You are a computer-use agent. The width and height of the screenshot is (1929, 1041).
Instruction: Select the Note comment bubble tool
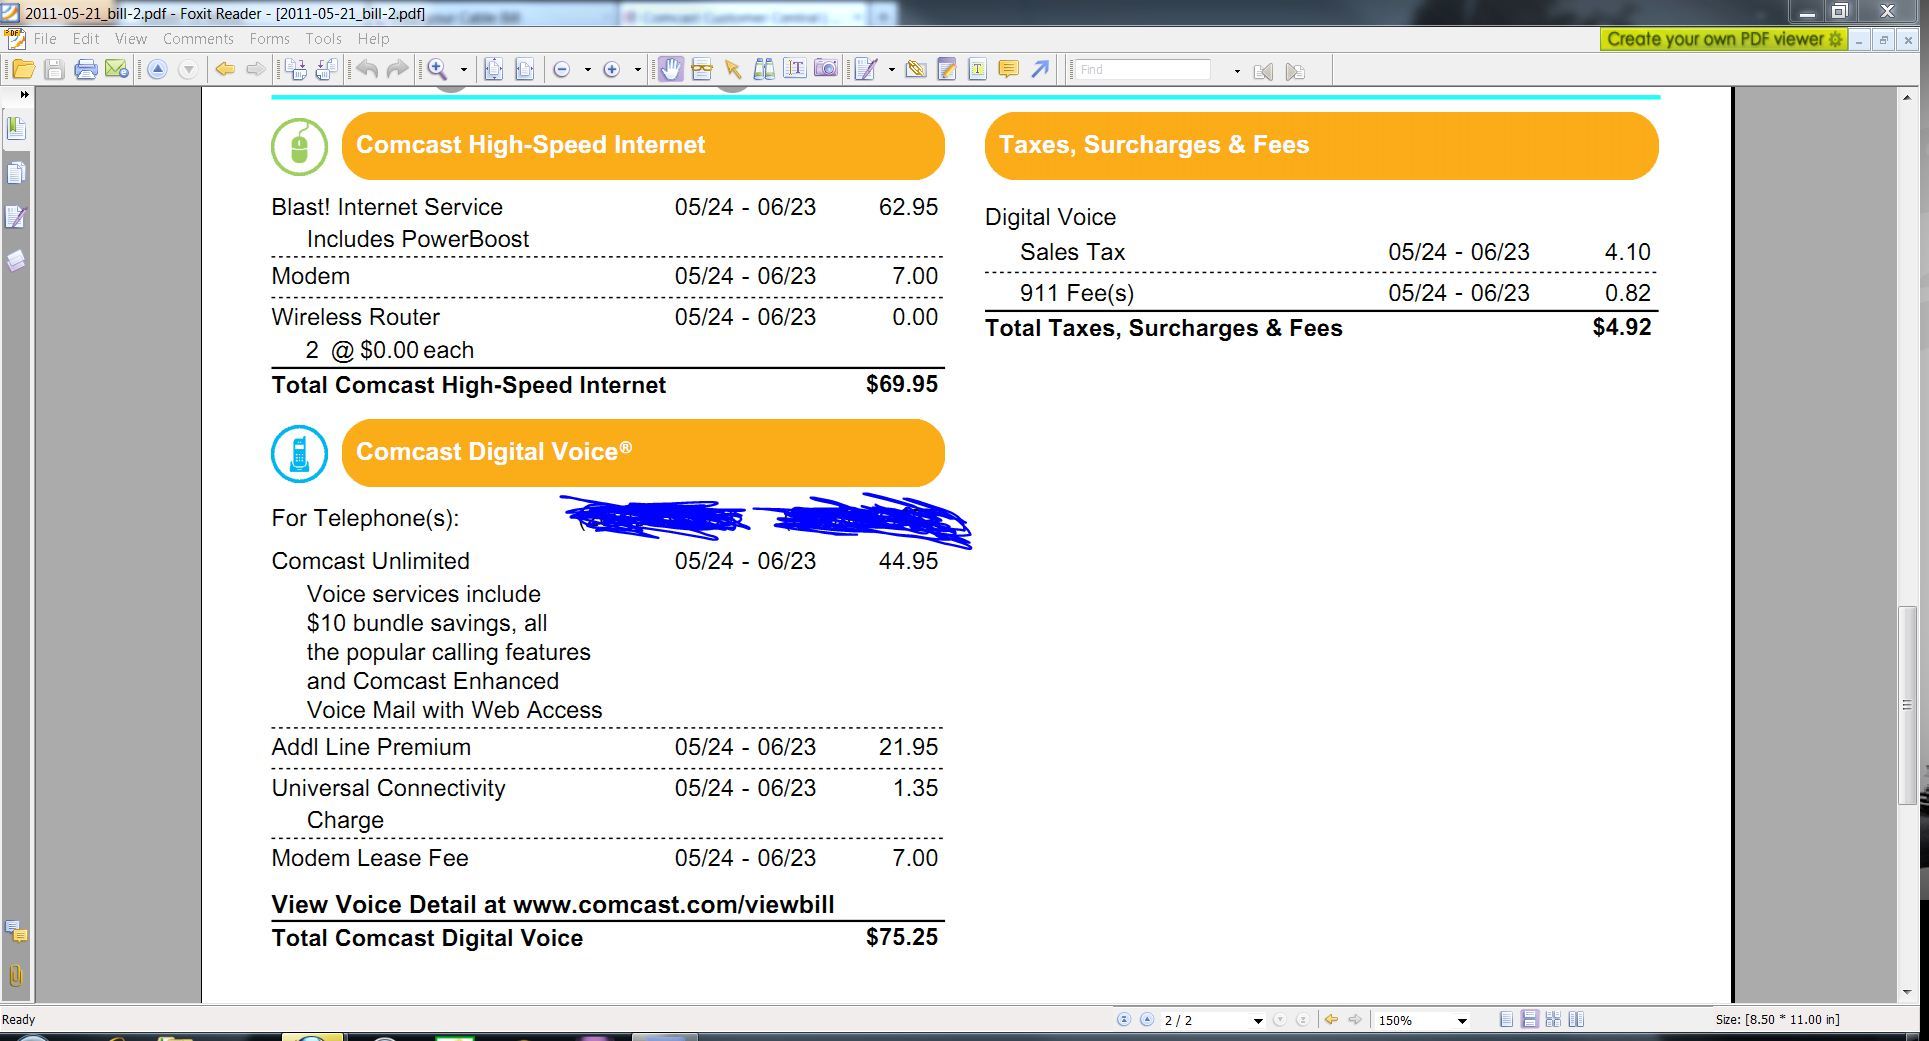pos(1008,69)
